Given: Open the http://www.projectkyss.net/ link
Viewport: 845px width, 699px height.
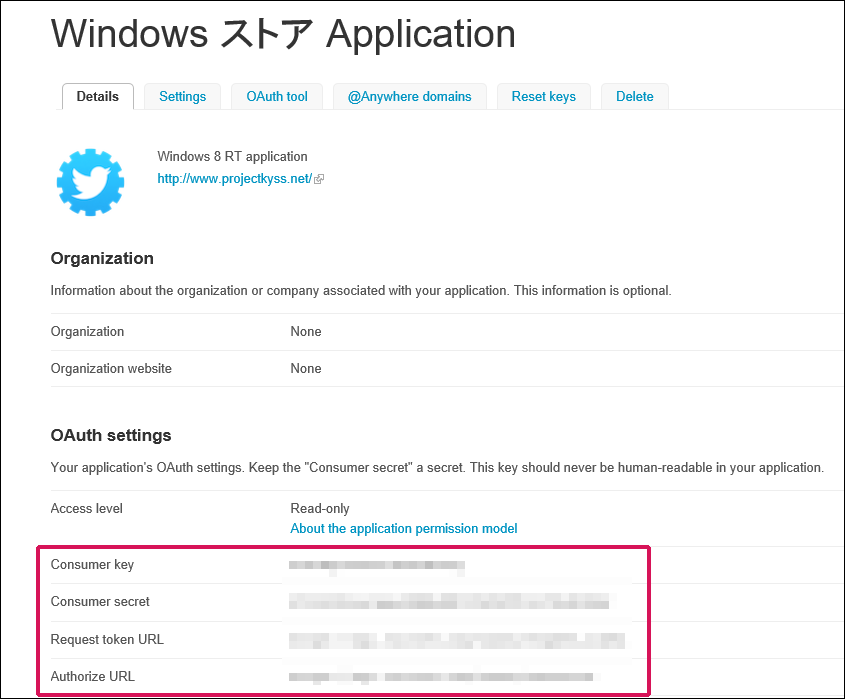Looking at the screenshot, I should tap(234, 178).
